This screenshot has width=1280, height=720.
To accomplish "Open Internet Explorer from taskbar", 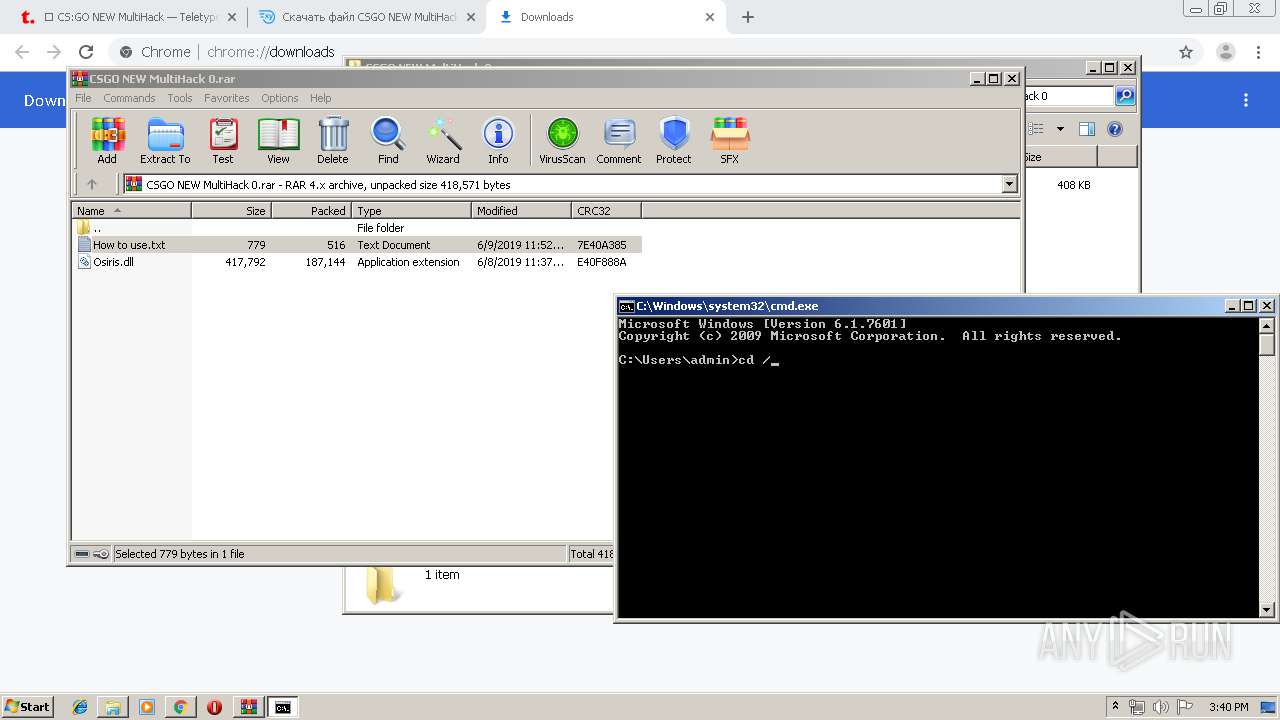I will pos(80,707).
